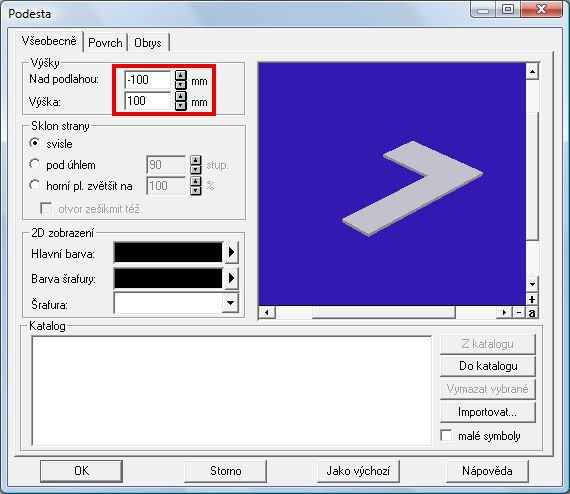
Task: Click the minus zoom button below preview
Action: click(x=519, y=312)
